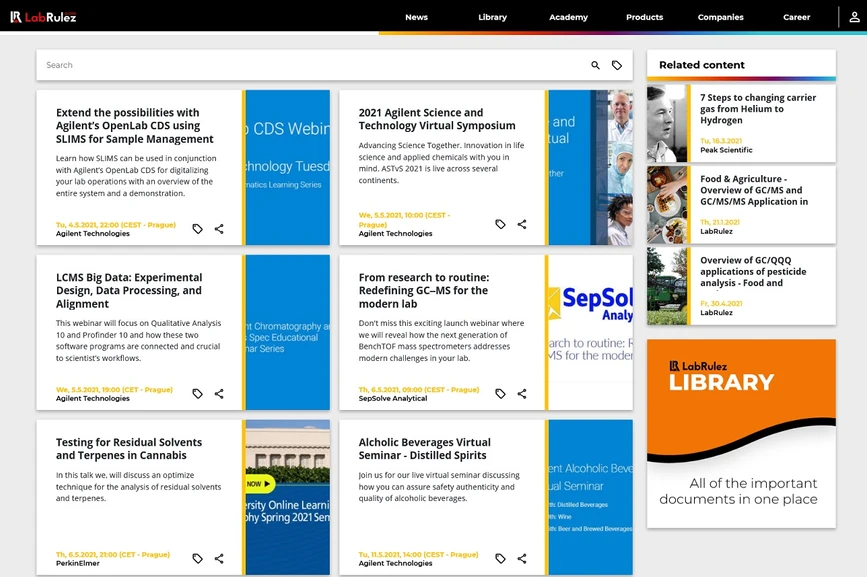Share the 2021 Agilent Virtual Symposium
This screenshot has height=577, width=867.
(x=522, y=224)
